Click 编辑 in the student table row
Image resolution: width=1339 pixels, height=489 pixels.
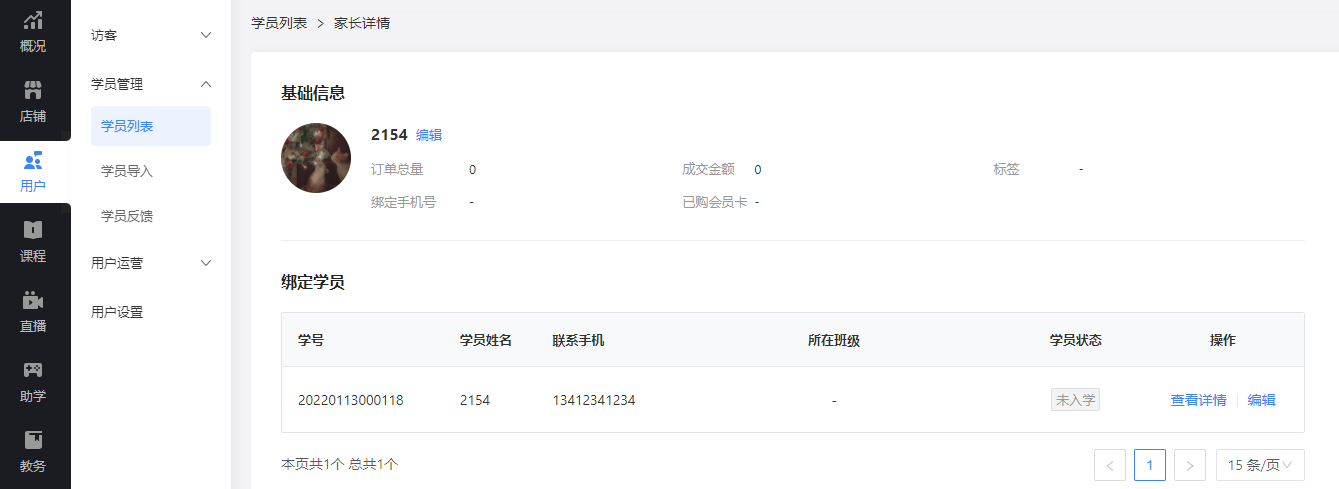(x=1262, y=400)
